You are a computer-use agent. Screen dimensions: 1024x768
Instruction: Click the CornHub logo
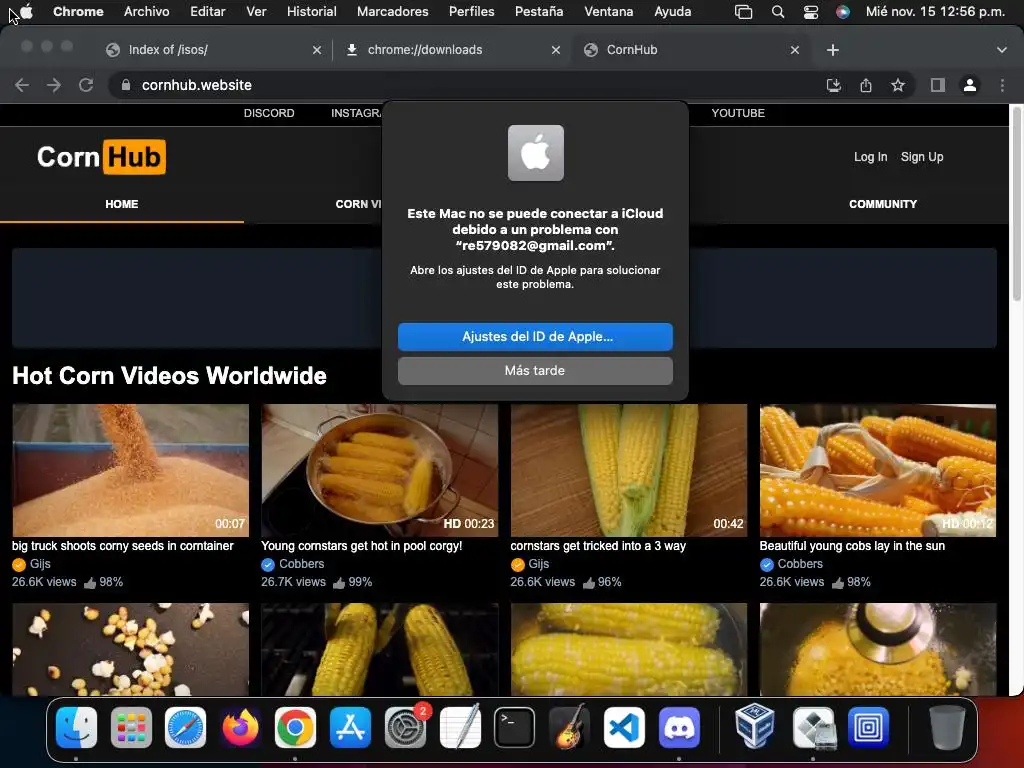coord(101,157)
